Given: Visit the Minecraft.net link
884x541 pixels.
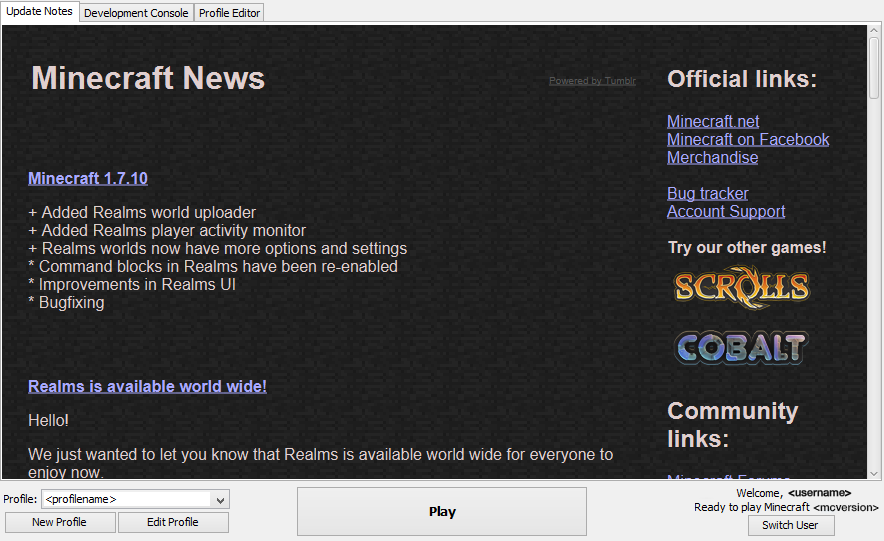Looking at the screenshot, I should pos(713,121).
